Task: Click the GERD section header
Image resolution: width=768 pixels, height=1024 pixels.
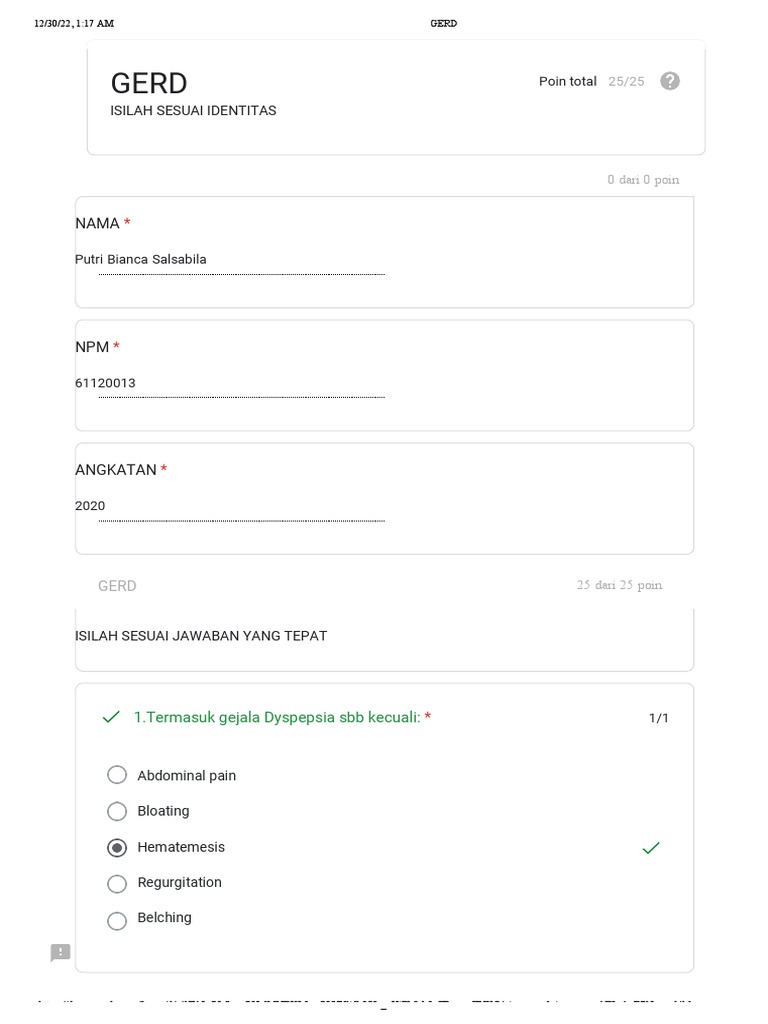Action: coord(117,586)
